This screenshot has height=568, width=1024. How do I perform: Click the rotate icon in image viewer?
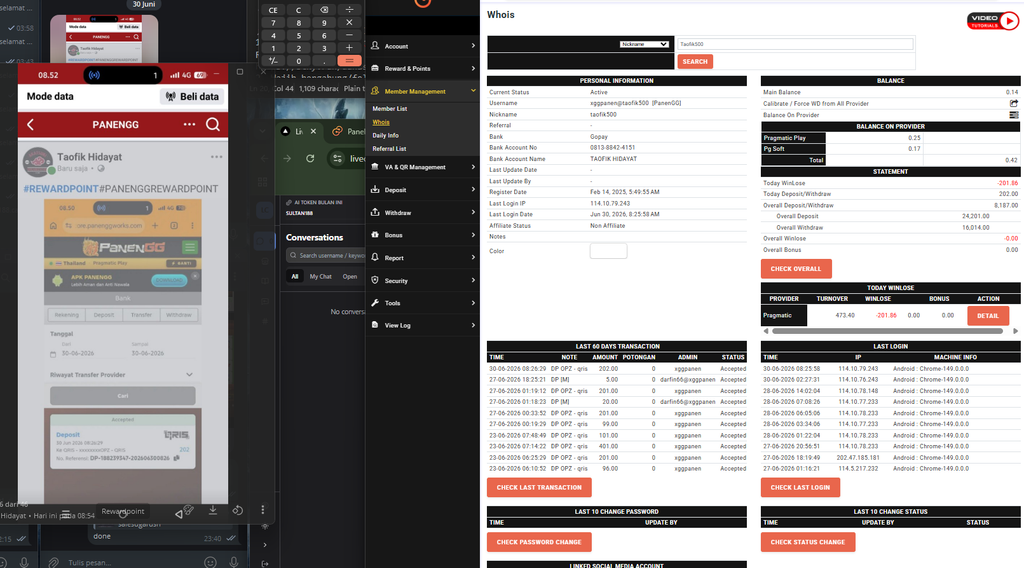click(238, 511)
